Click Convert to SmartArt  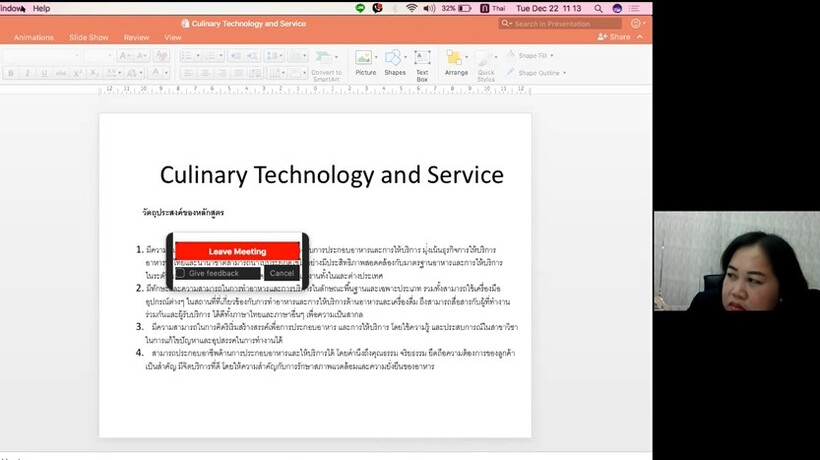click(326, 62)
